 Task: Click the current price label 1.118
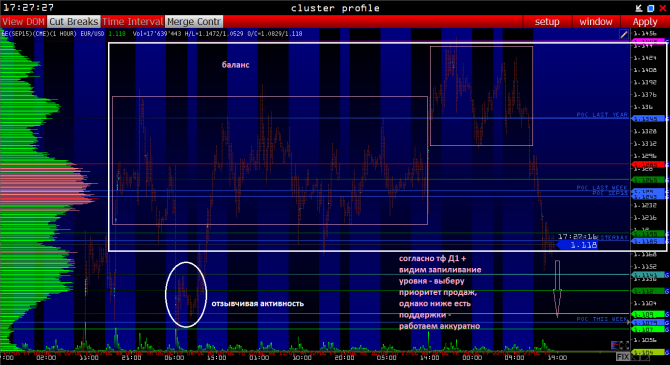click(x=579, y=245)
